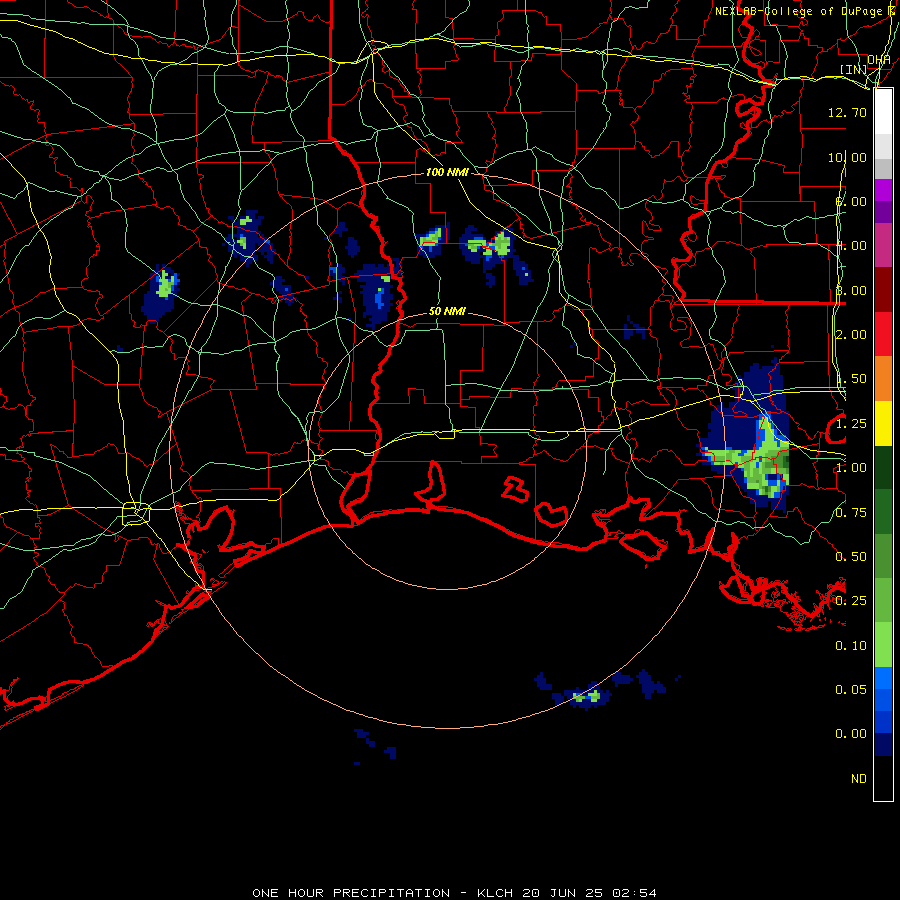Click the westernmost isolated rain cell
The image size is (900, 900).
point(161,293)
